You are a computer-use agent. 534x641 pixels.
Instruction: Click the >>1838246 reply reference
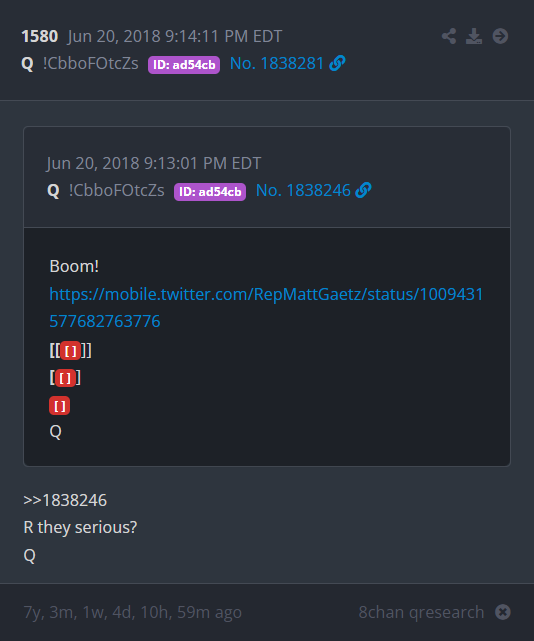65,500
